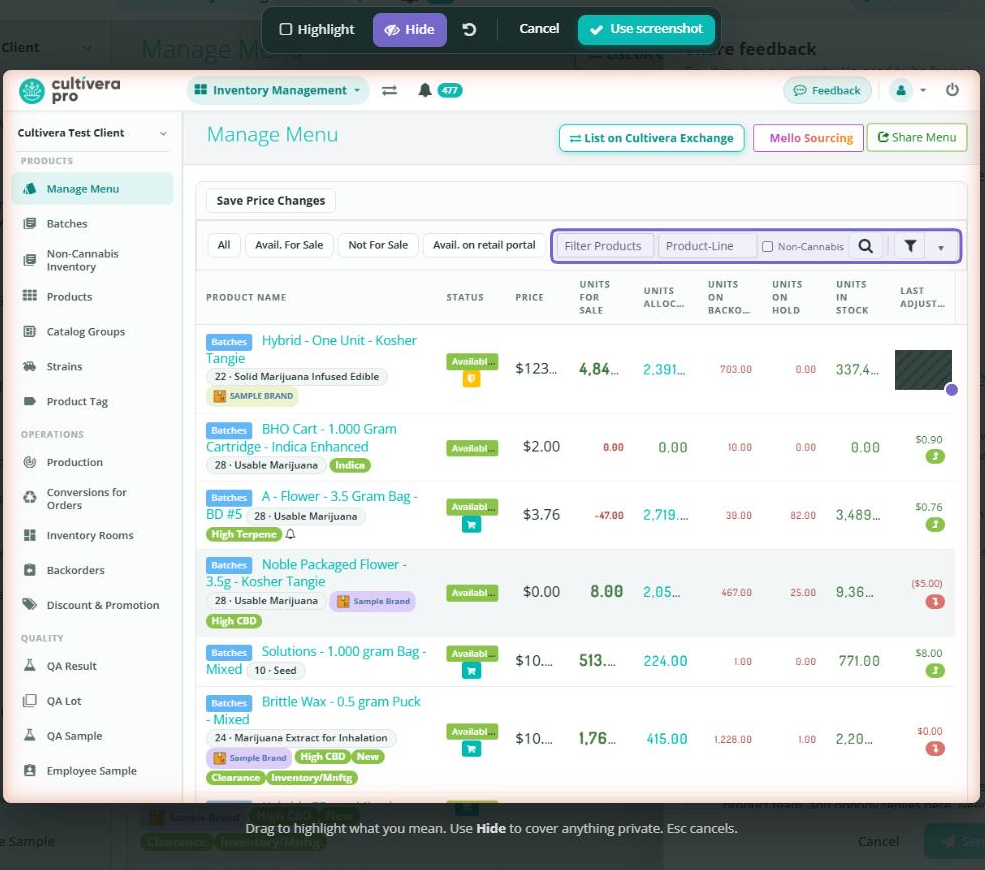Open Employee Sample in sidebar
The width and height of the screenshot is (985, 870).
[91, 771]
